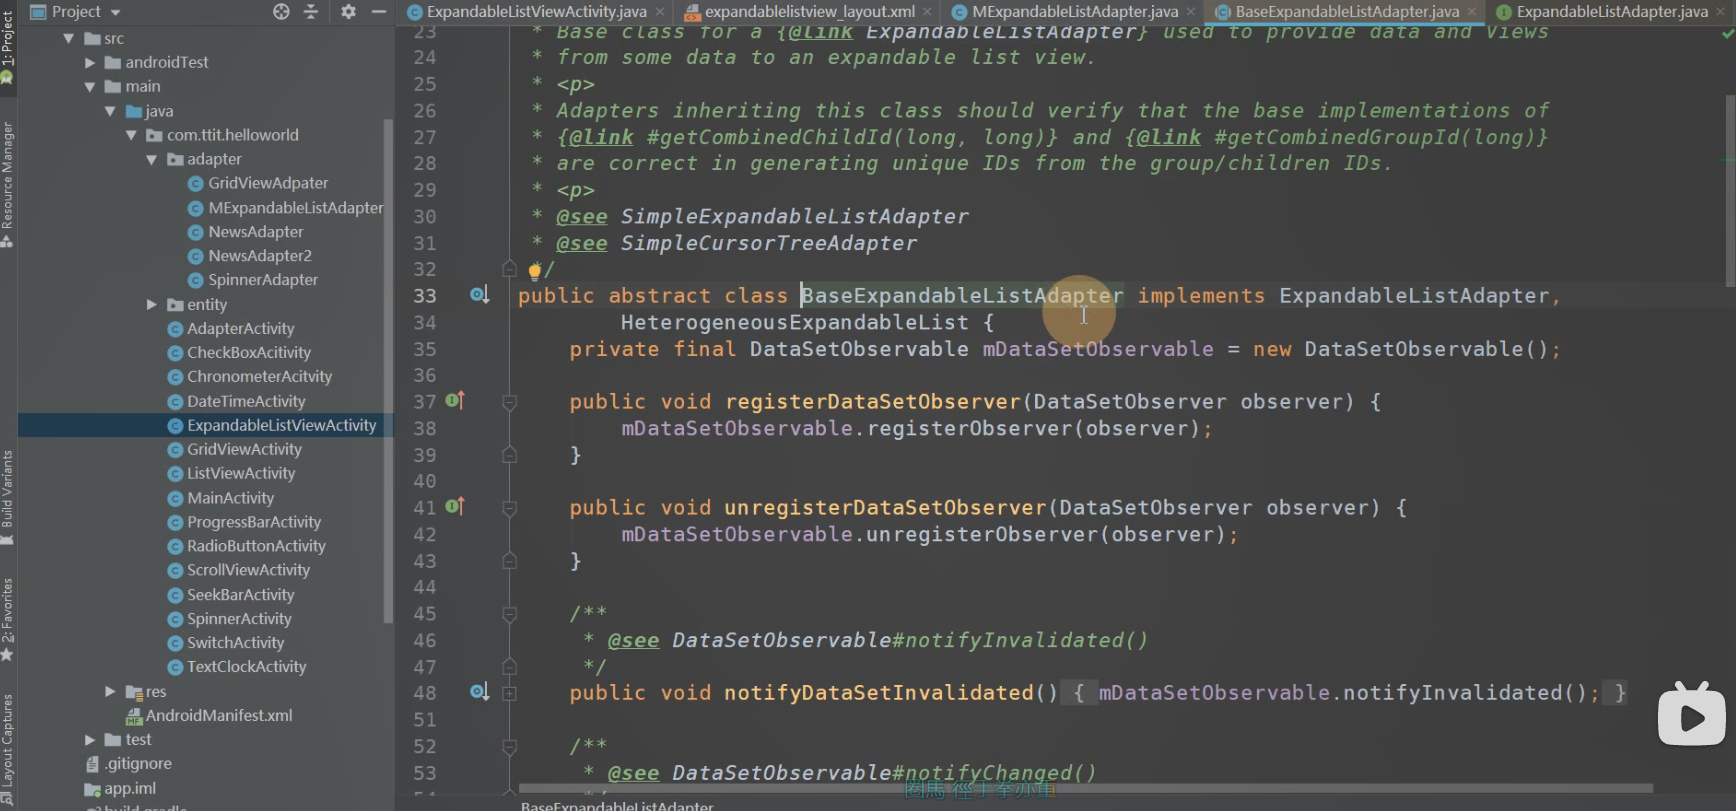
Task: Click the override gutter icon on line 41
Action: click(454, 506)
